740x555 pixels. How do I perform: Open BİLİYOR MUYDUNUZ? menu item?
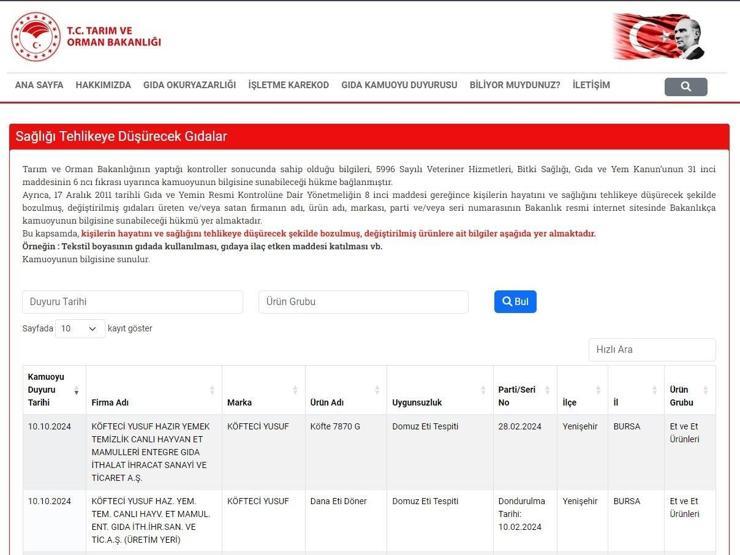tap(515, 85)
